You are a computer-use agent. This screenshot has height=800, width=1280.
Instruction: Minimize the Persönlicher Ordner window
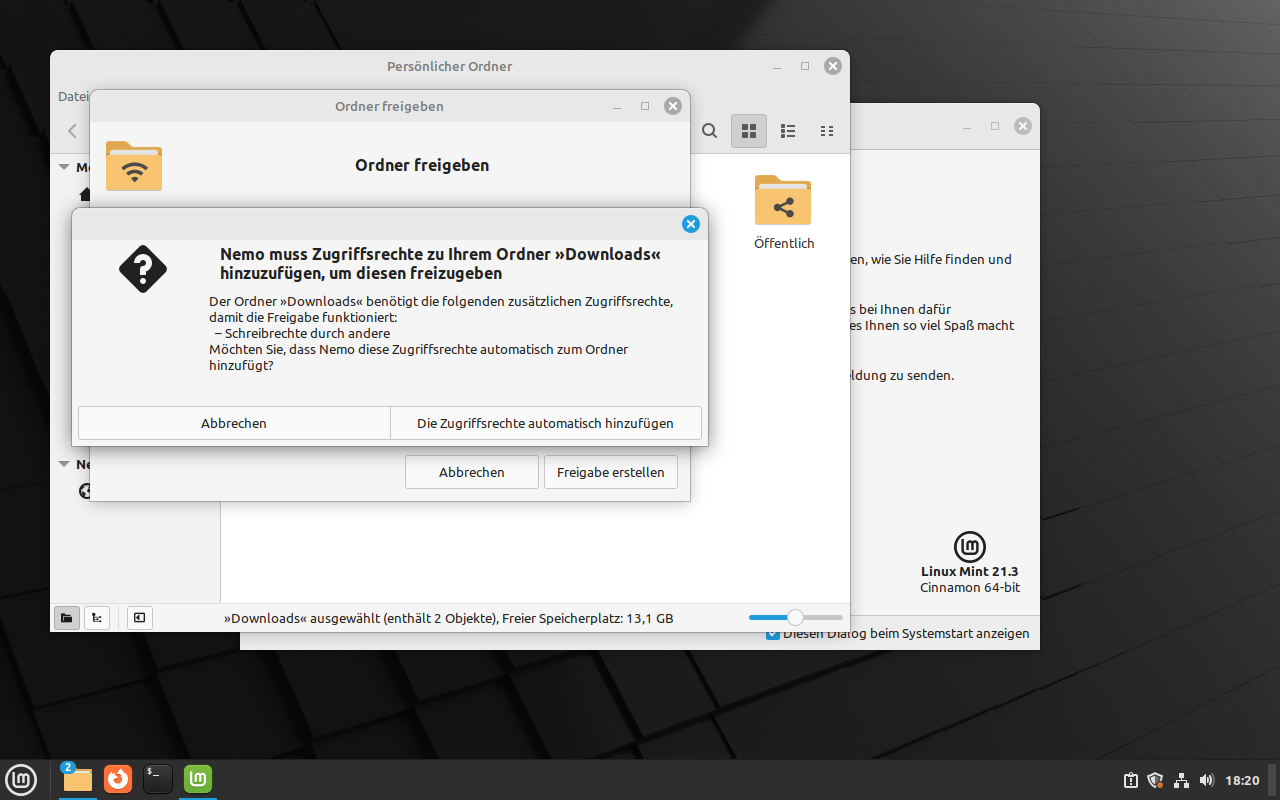776,66
